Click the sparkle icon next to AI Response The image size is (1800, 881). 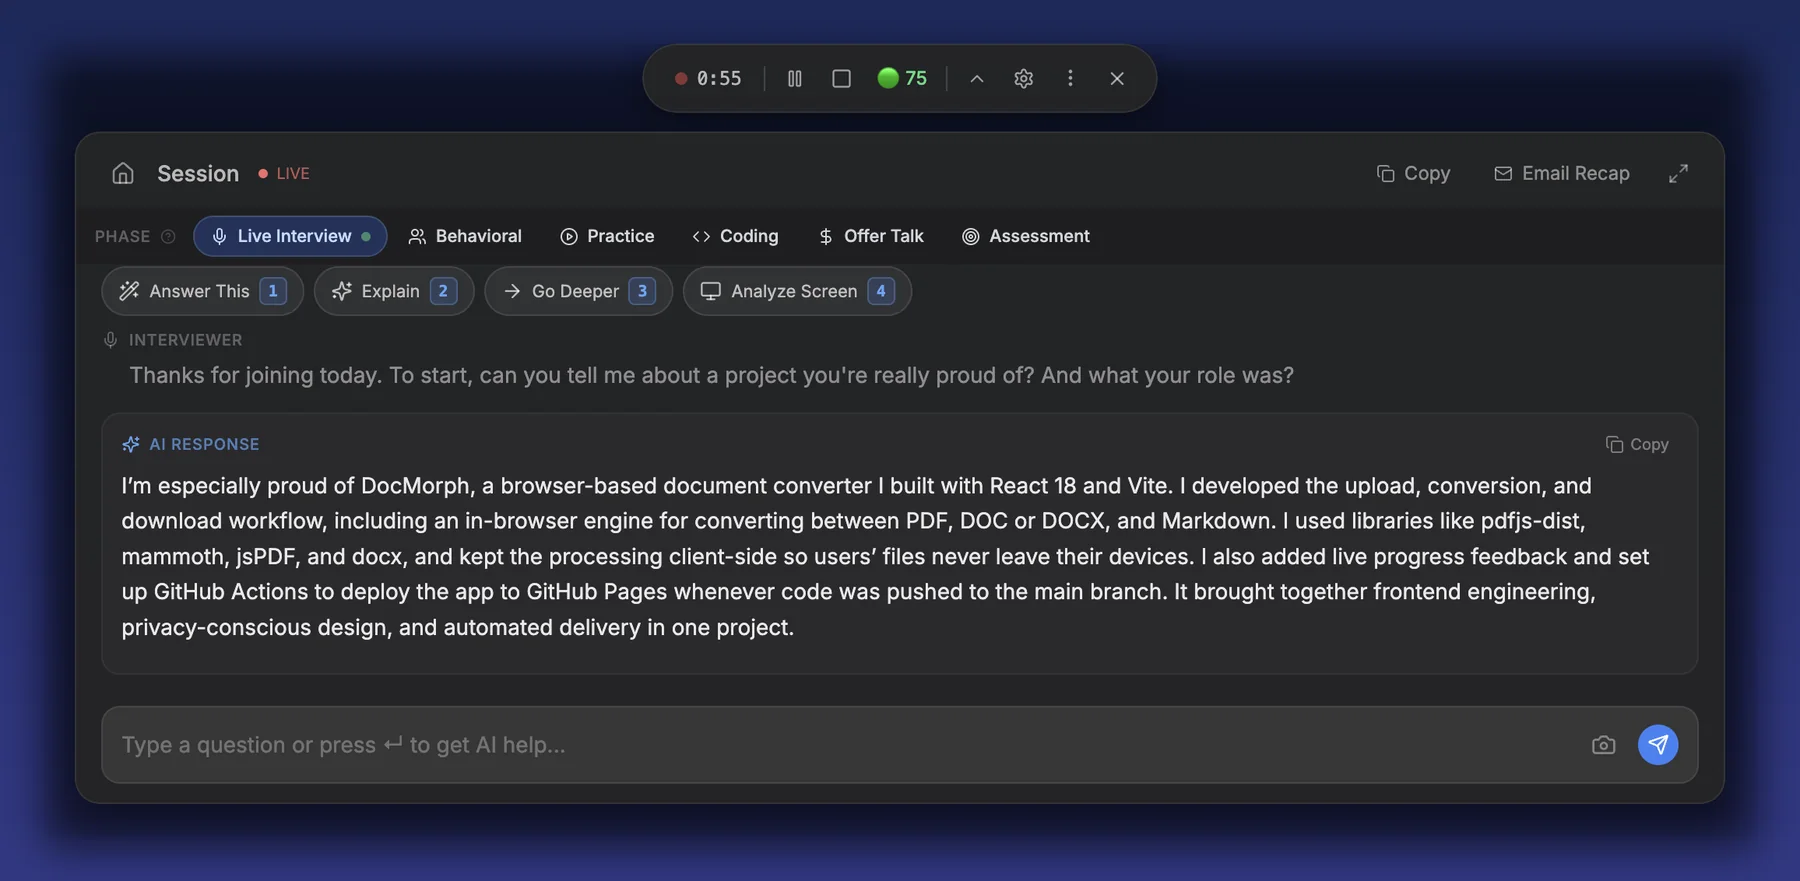(131, 444)
